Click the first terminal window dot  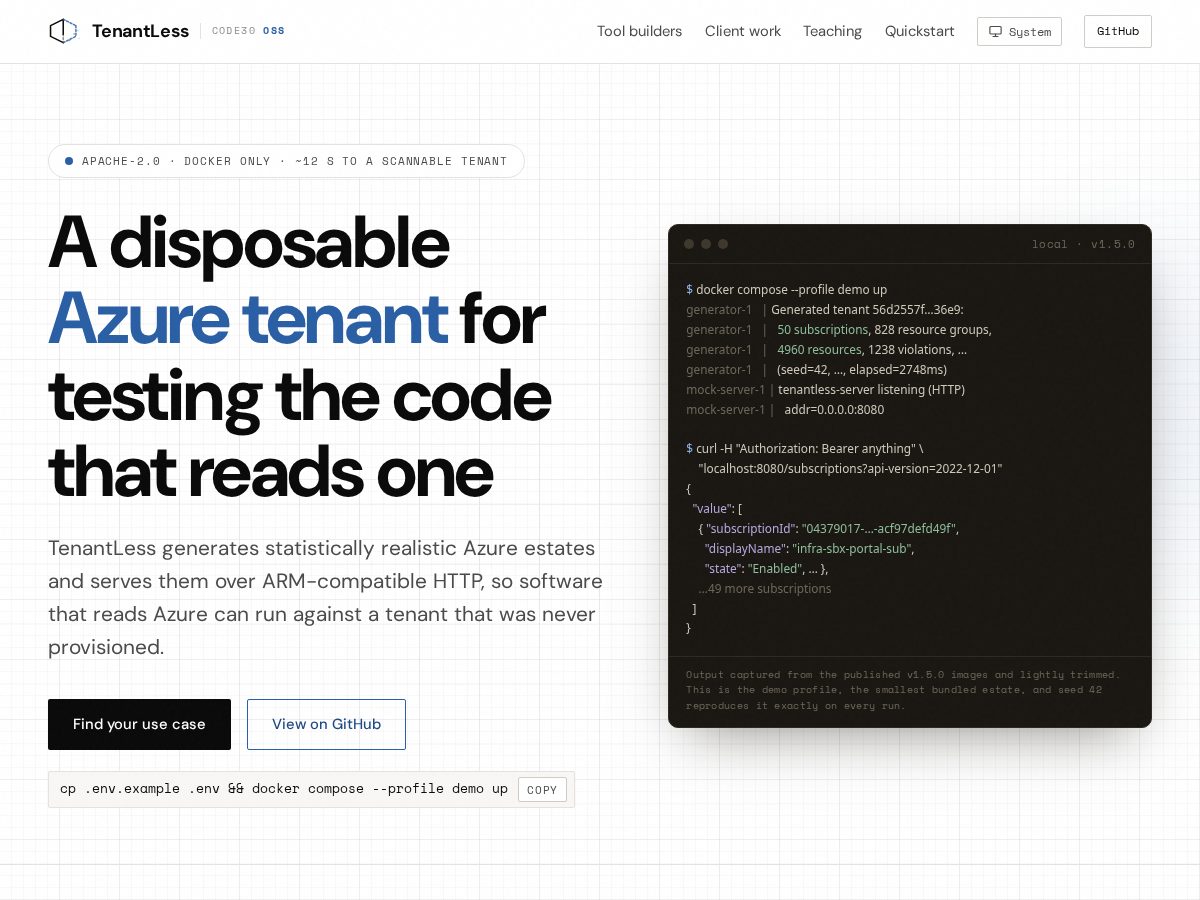(x=689, y=244)
